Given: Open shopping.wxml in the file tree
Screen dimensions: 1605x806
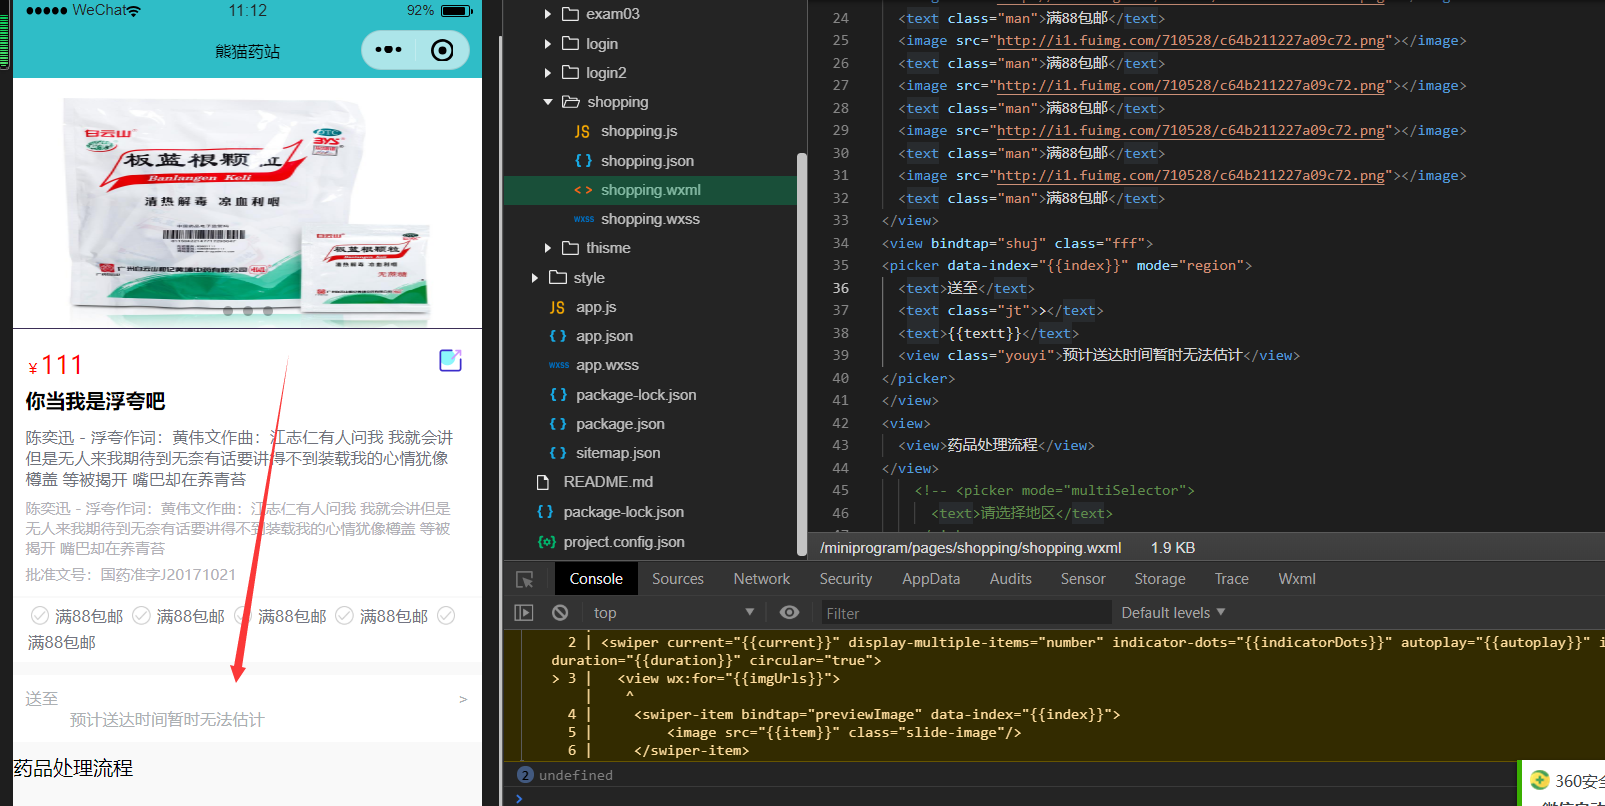Looking at the screenshot, I should click(x=650, y=190).
